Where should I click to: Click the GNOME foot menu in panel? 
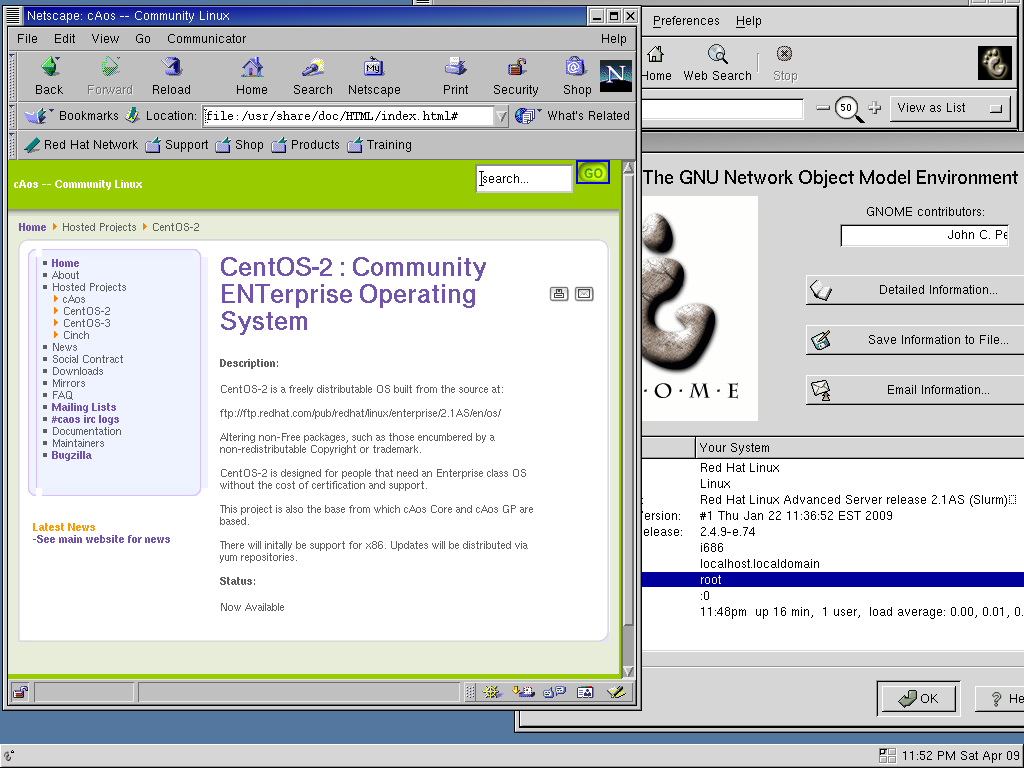click(x=8, y=756)
